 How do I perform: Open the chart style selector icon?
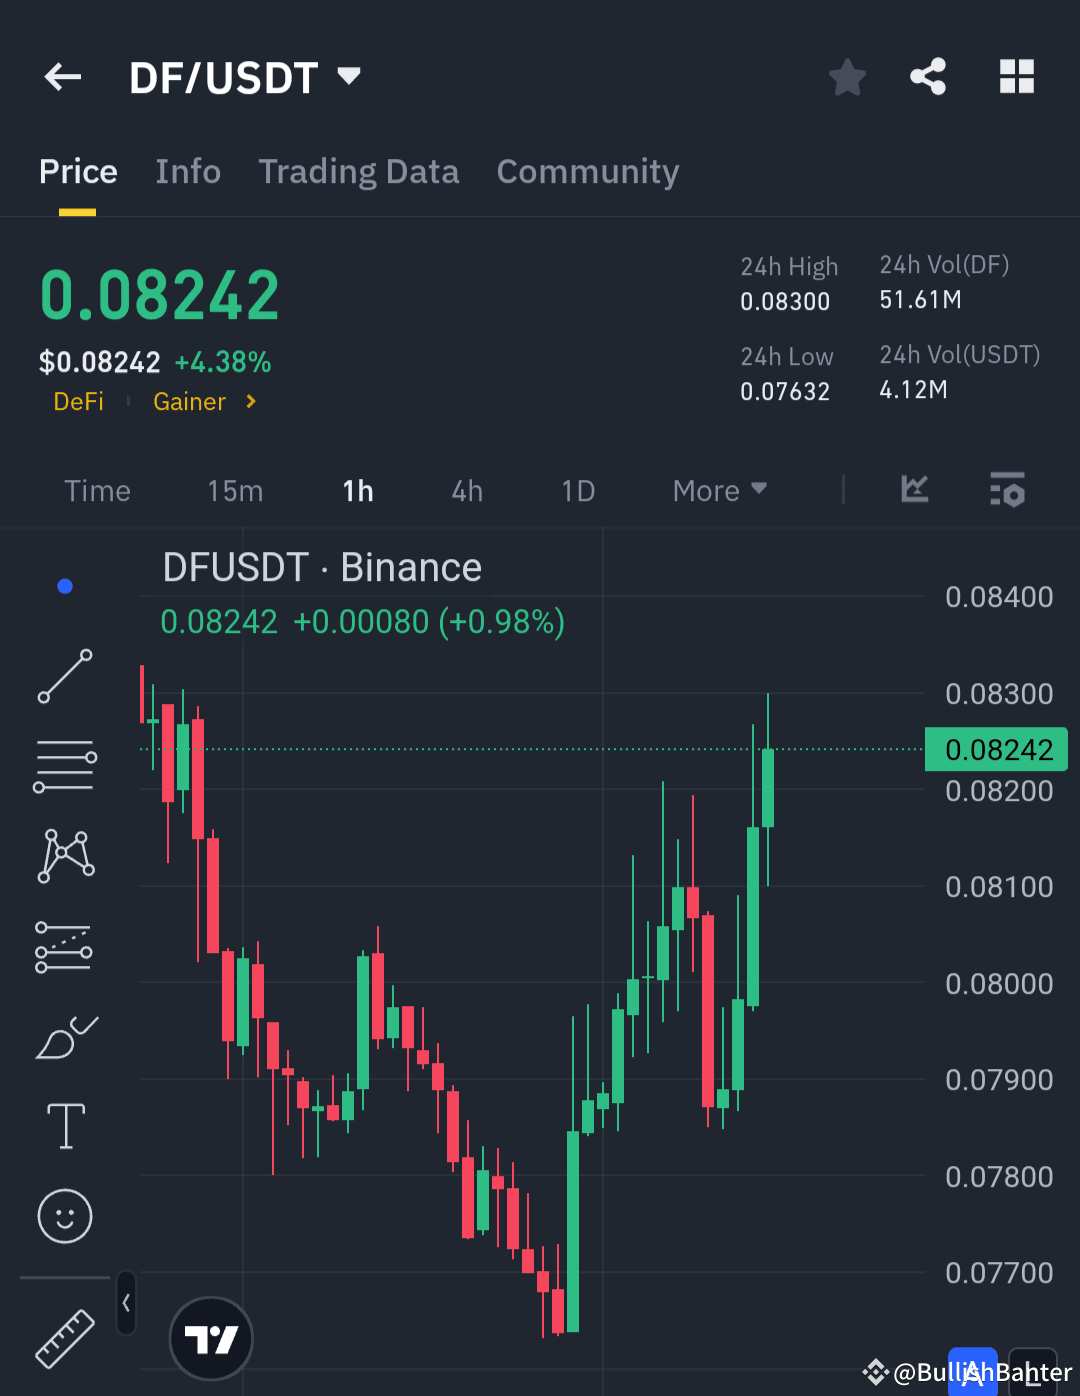pyautogui.click(x=914, y=490)
